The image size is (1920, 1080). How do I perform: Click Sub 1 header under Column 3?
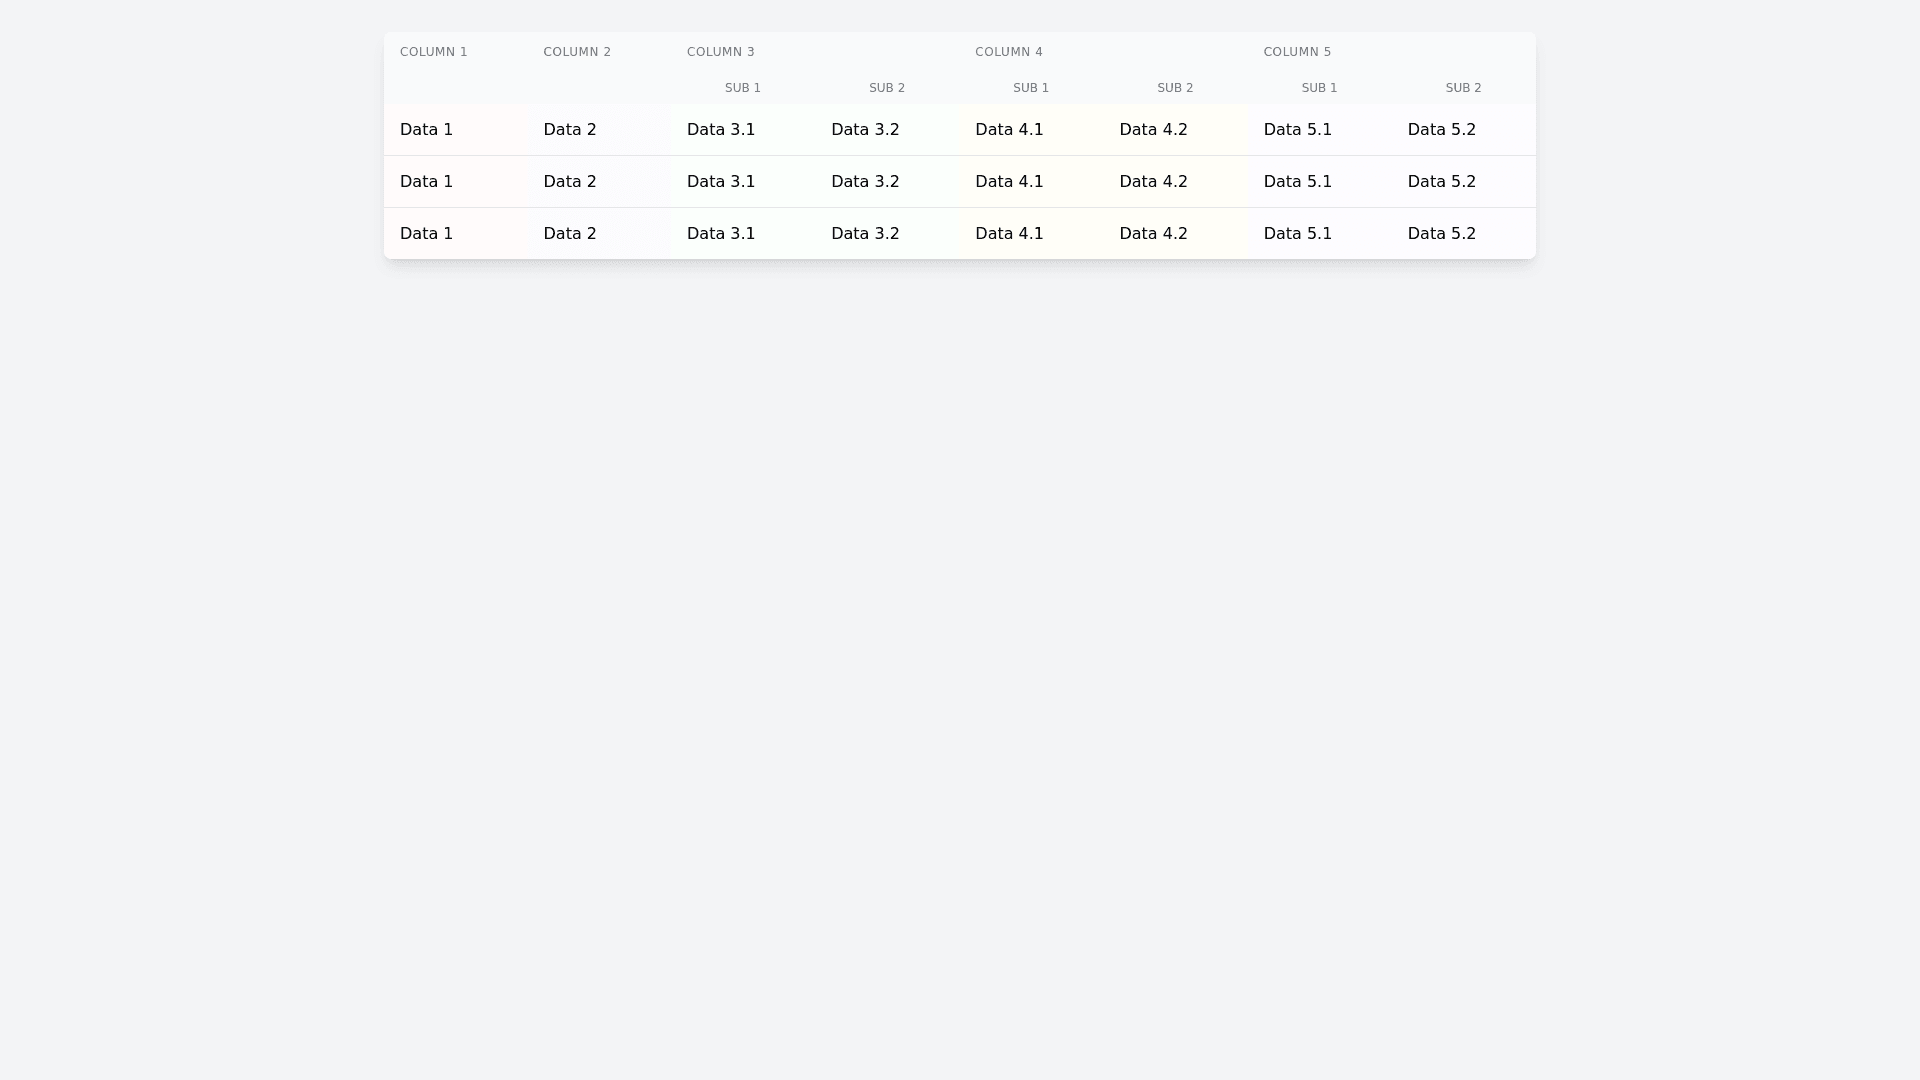coord(743,88)
